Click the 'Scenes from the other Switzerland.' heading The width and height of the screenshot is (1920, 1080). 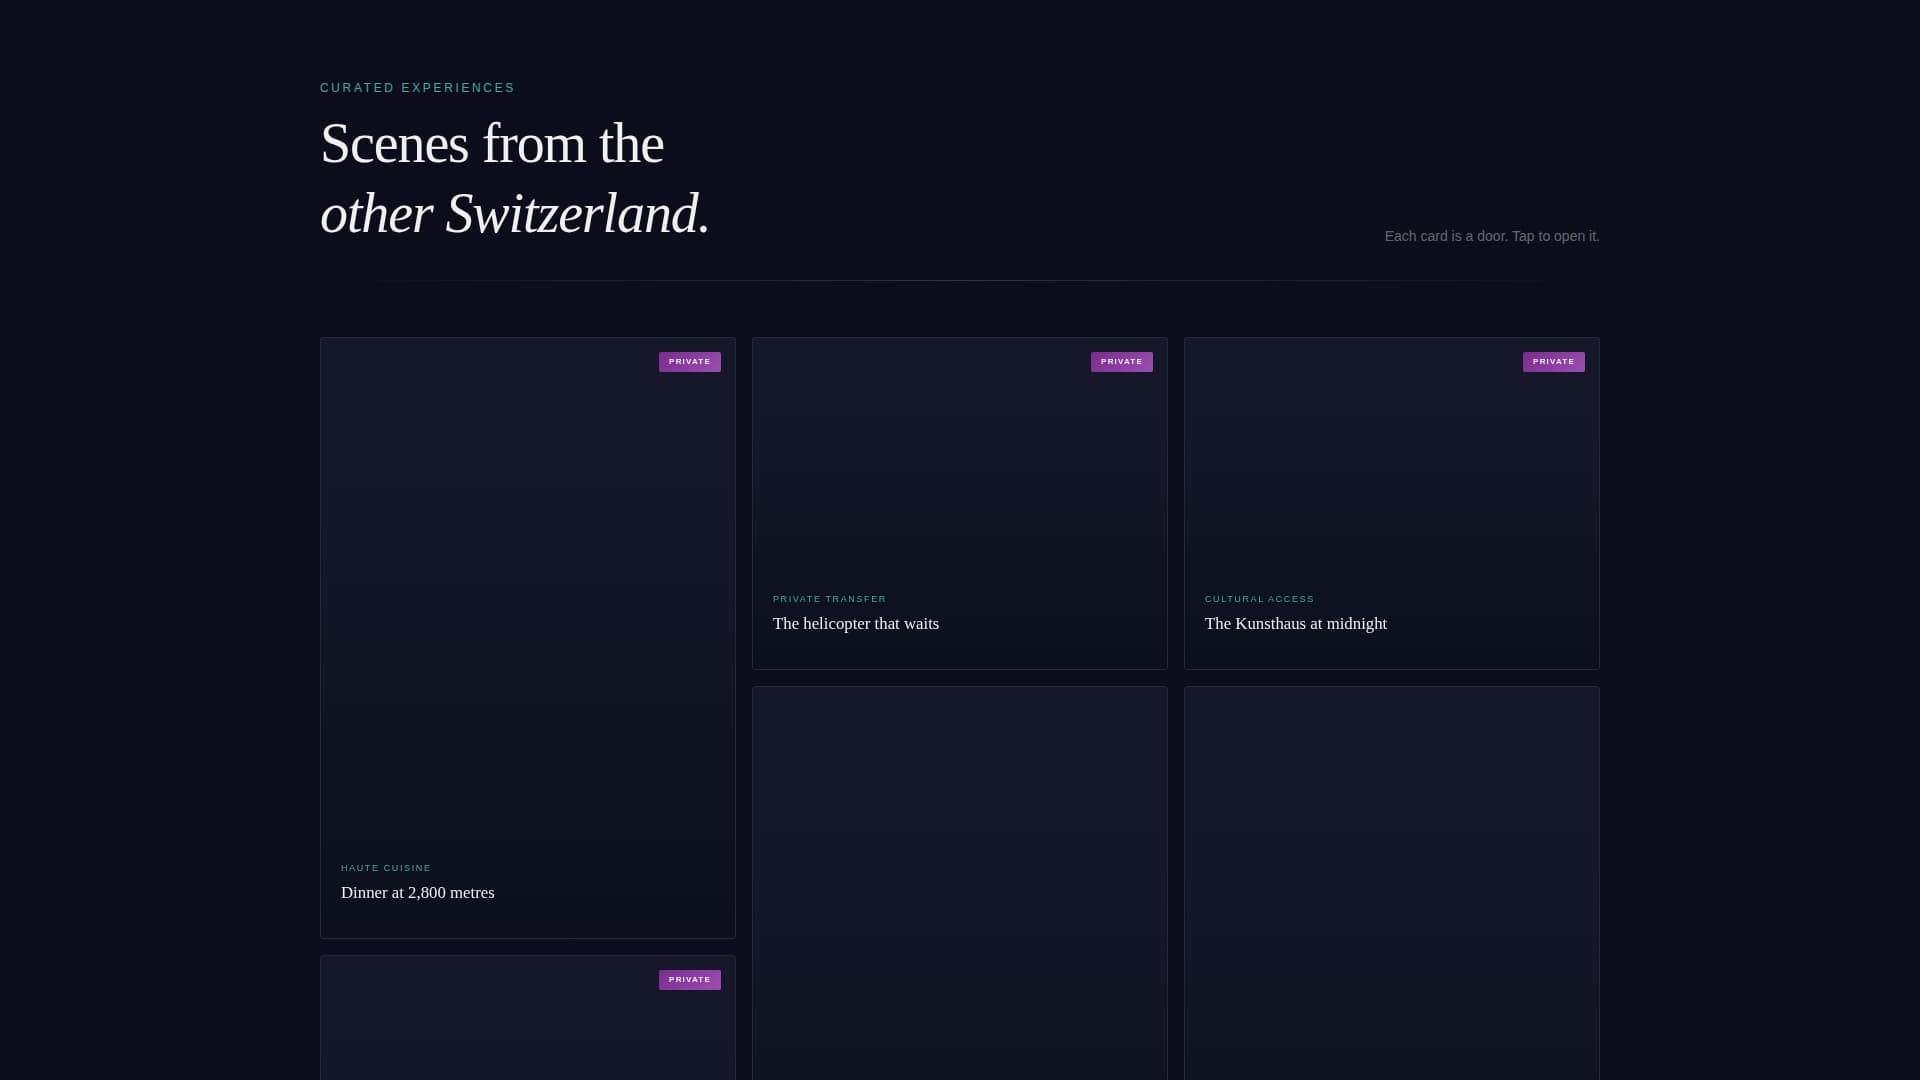tap(515, 179)
